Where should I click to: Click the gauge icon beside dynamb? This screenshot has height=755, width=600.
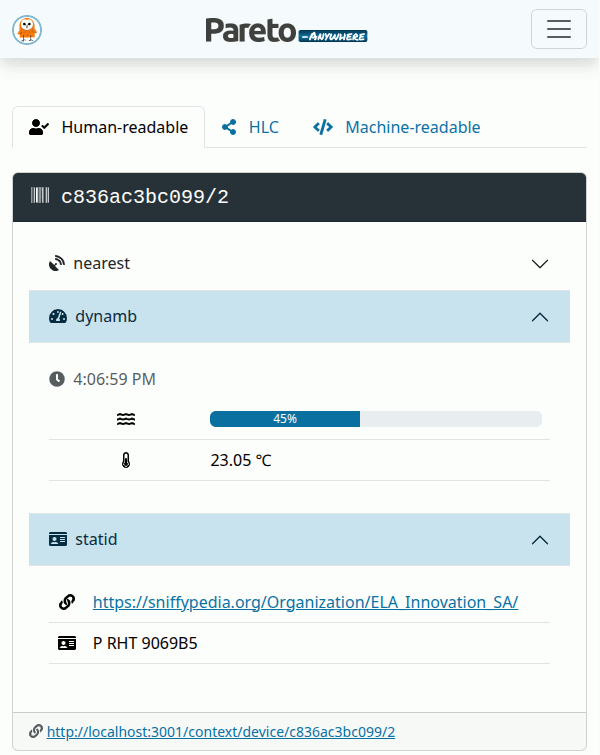58,316
